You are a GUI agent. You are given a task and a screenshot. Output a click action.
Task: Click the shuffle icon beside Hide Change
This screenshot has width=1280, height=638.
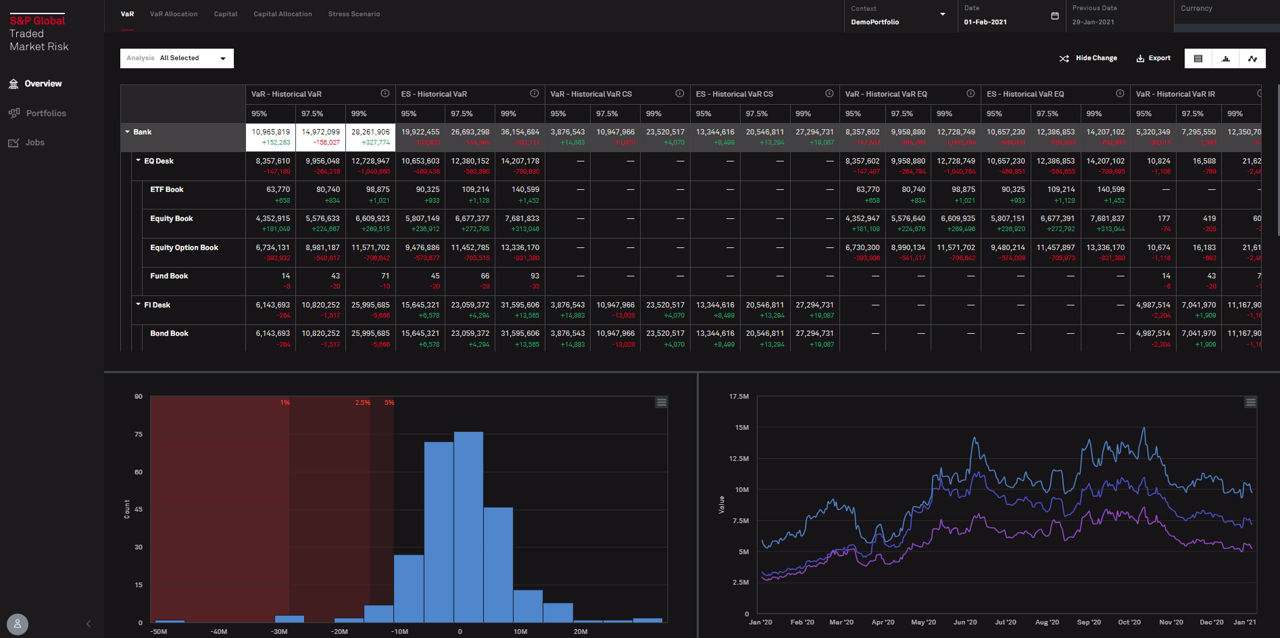(1064, 58)
